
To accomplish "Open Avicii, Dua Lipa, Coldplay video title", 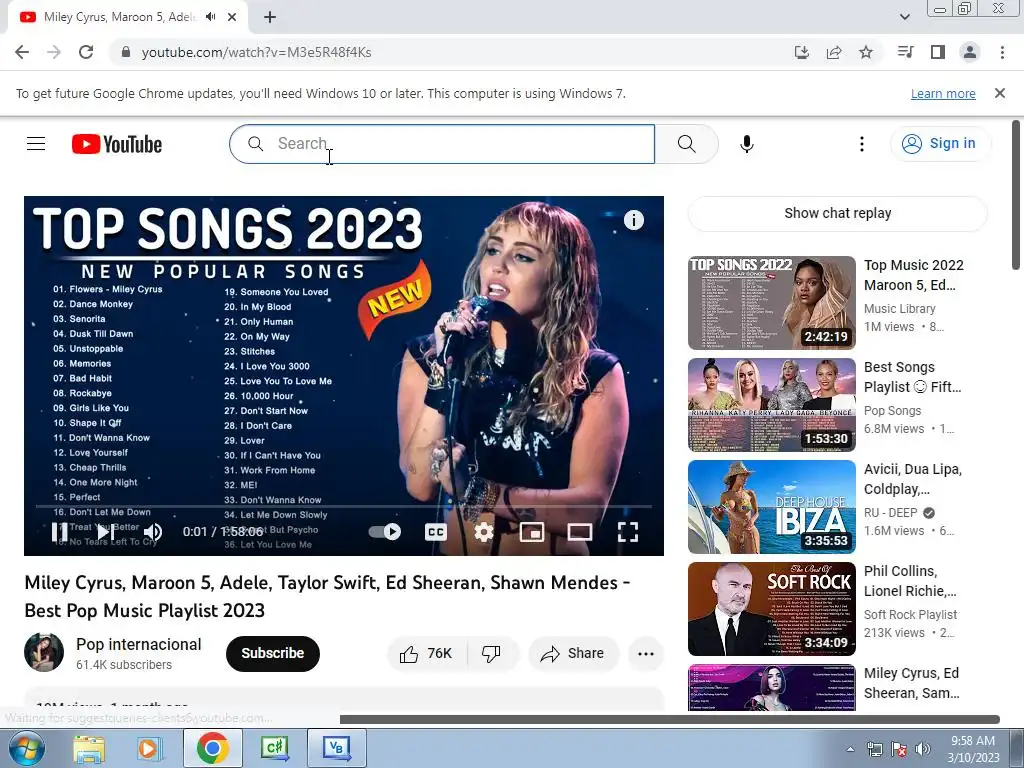I will pyautogui.click(x=912, y=479).
